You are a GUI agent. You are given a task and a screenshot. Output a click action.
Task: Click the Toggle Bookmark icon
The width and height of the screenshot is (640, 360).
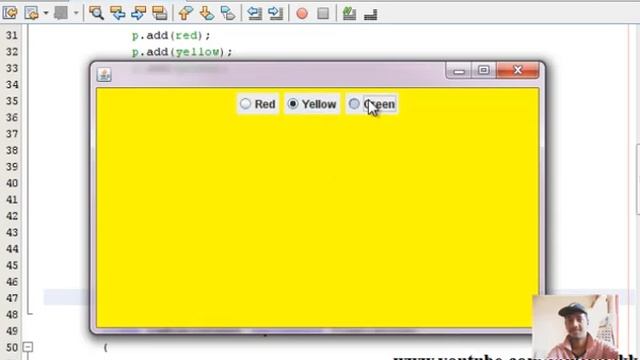(x=228, y=13)
